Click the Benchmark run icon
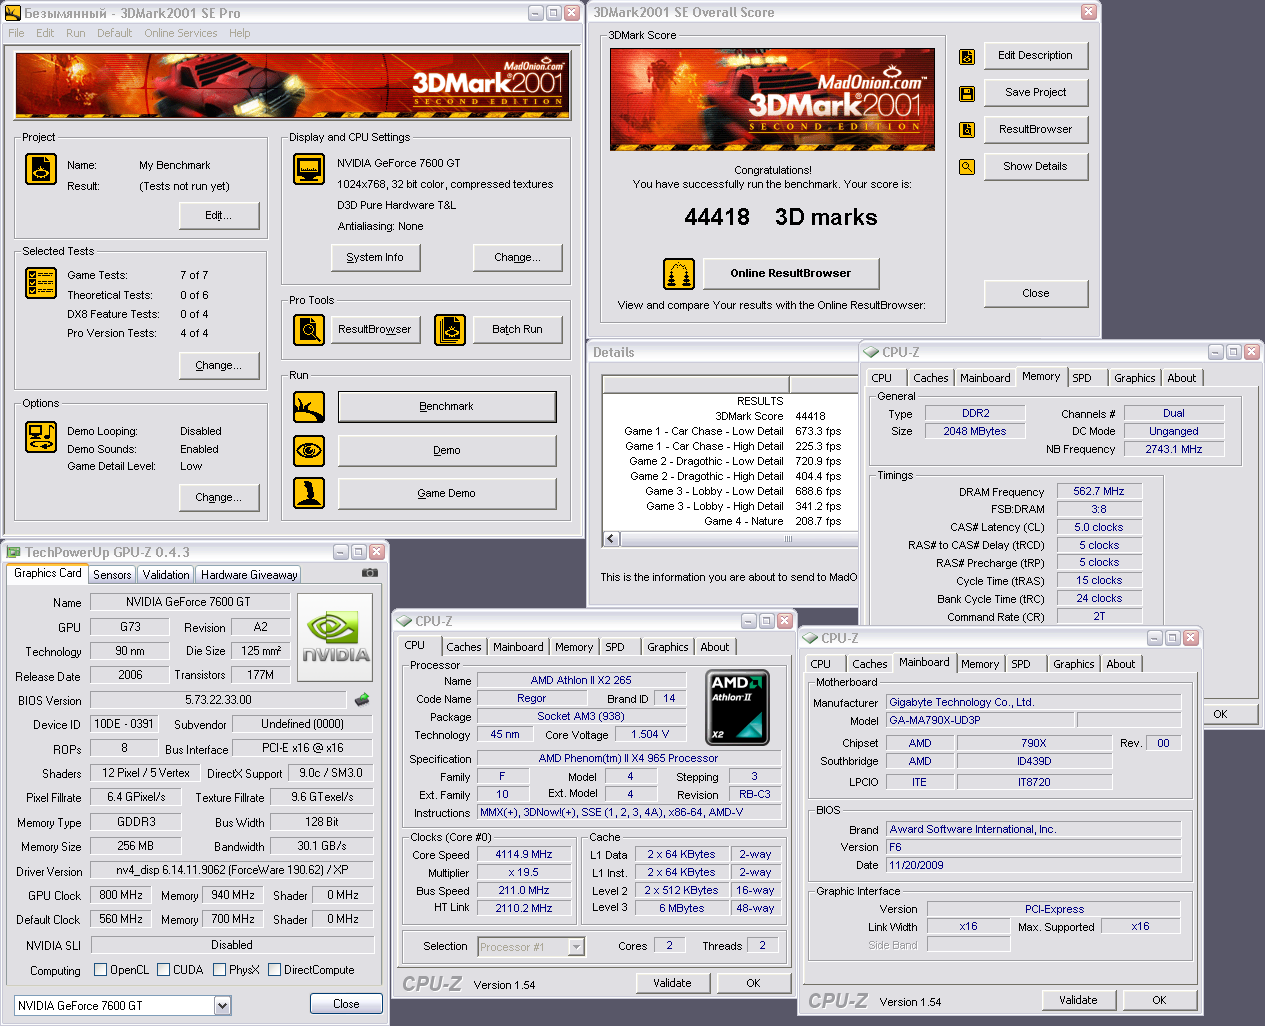The width and height of the screenshot is (1265, 1026). (x=309, y=407)
